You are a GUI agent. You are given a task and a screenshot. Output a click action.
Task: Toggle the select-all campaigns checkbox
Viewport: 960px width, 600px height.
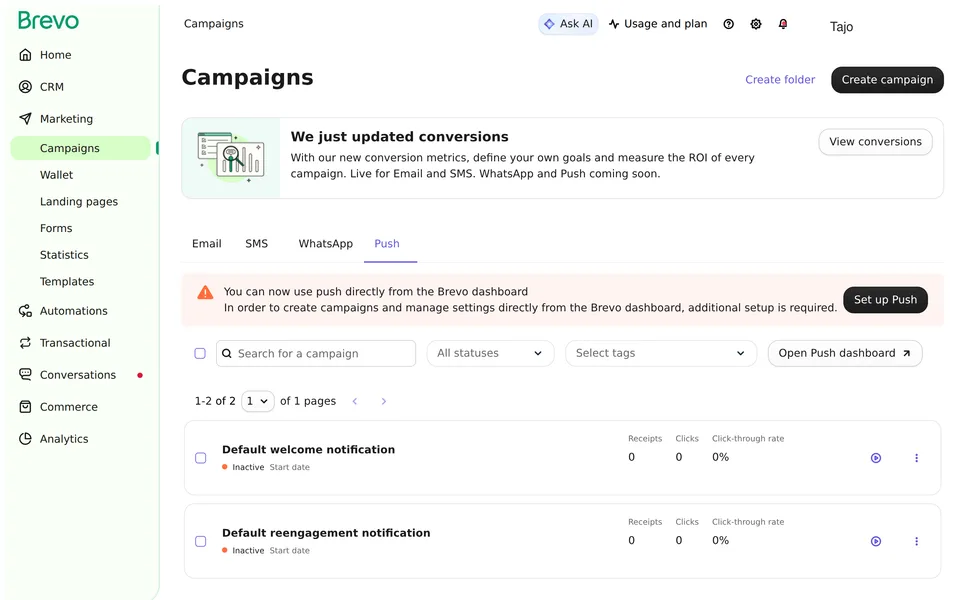coord(200,353)
